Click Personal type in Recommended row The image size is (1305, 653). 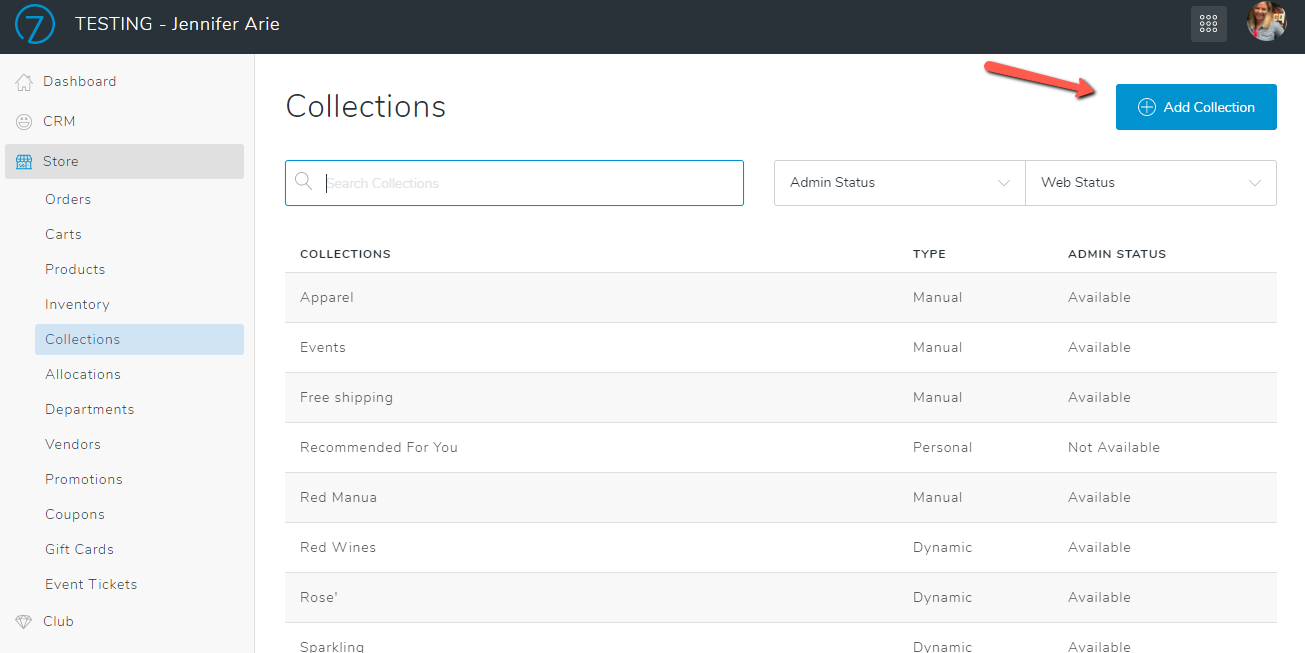(942, 447)
